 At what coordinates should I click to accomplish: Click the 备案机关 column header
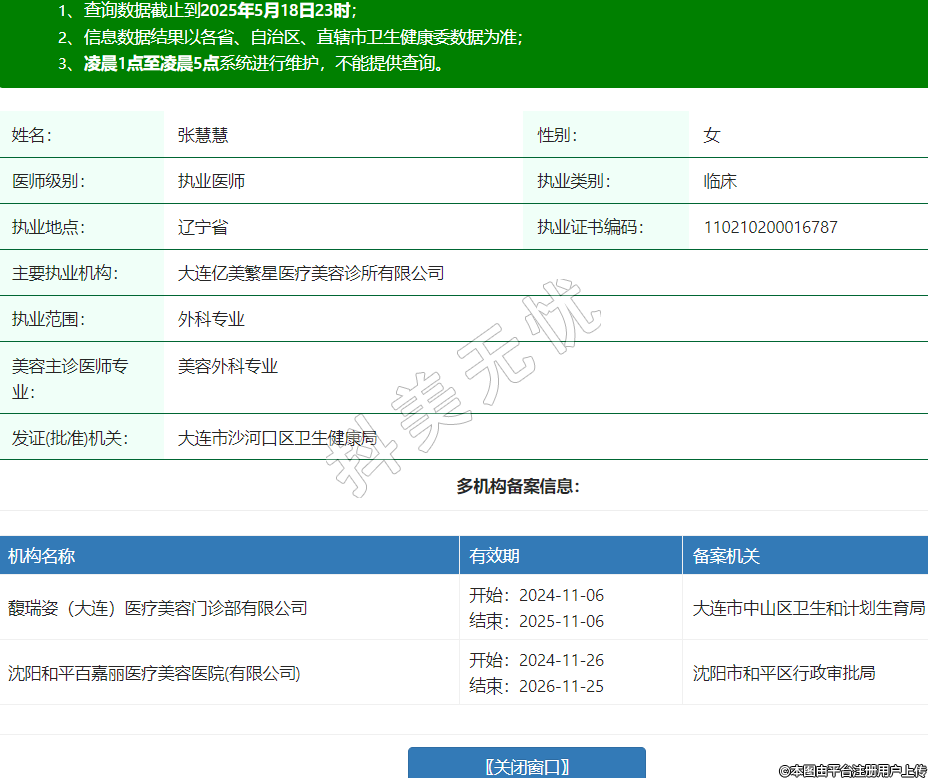[x=726, y=556]
